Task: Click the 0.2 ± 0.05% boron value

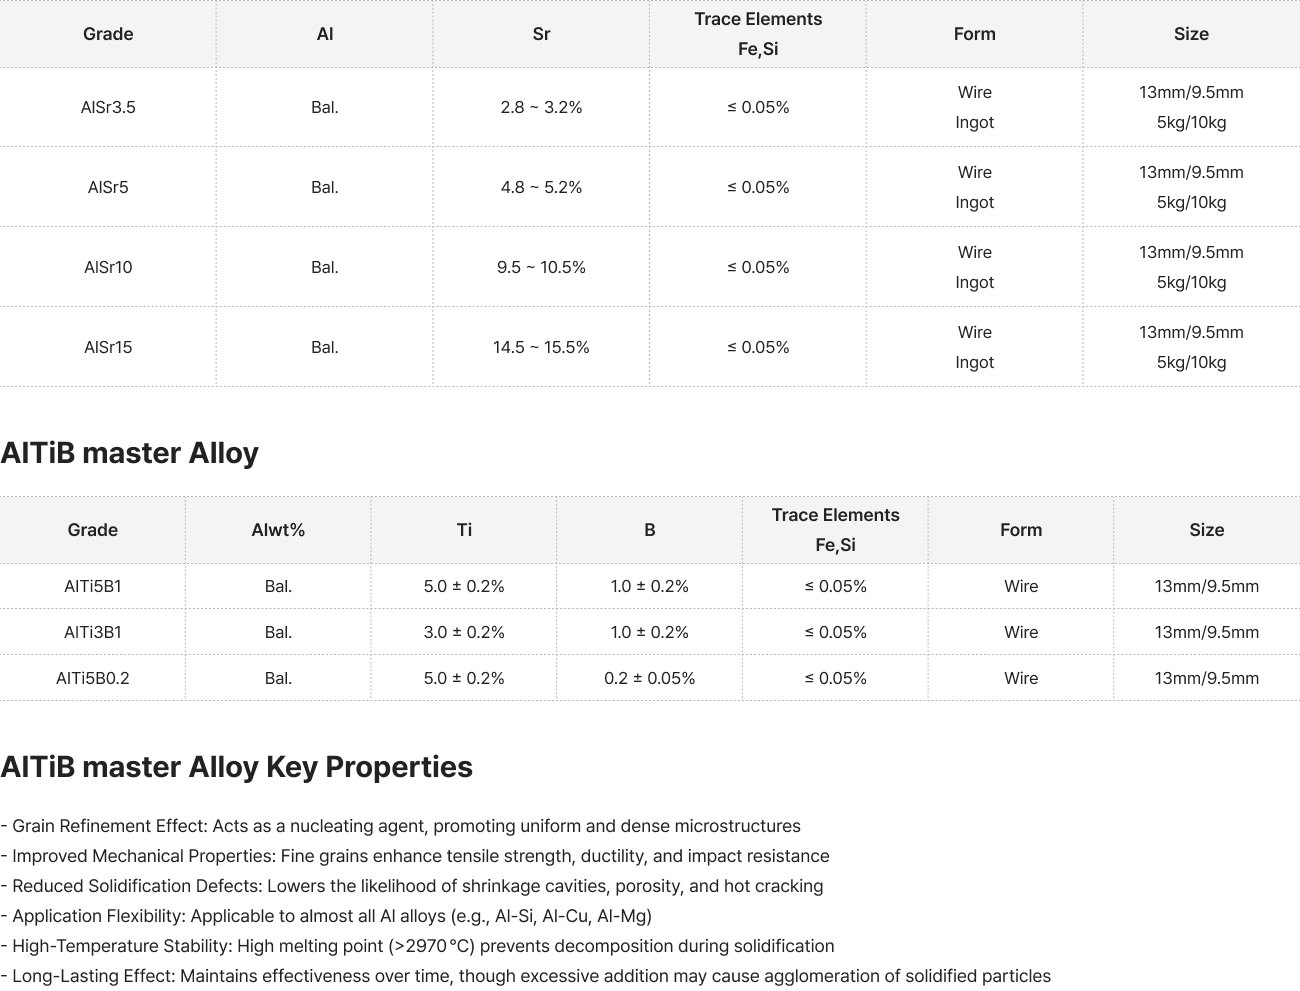Action: (649, 678)
